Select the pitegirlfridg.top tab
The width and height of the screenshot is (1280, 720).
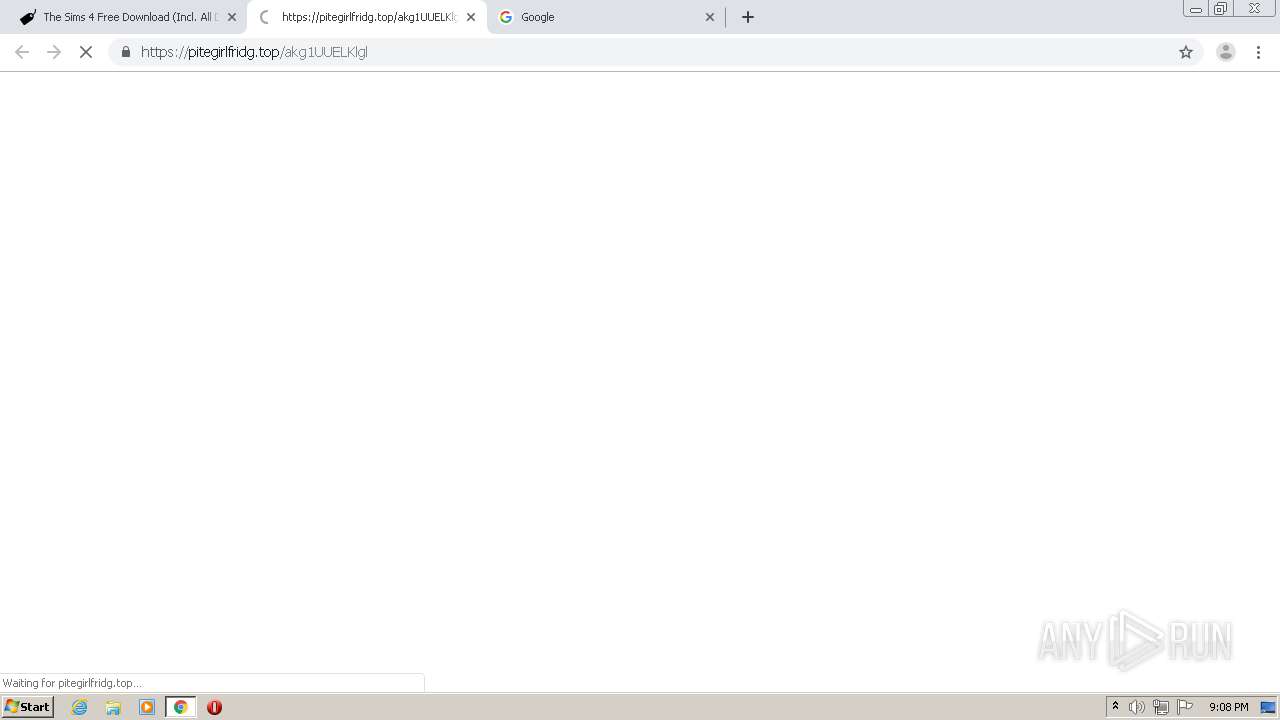coord(367,17)
